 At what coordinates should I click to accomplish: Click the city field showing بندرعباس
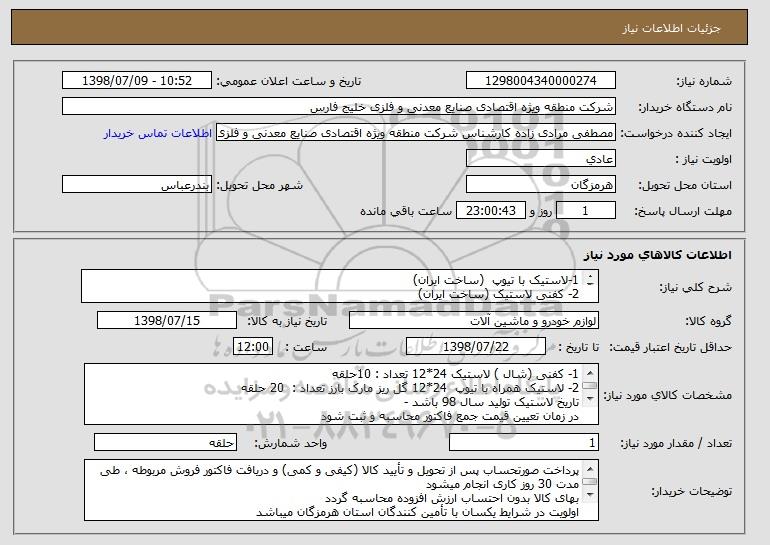137,185
